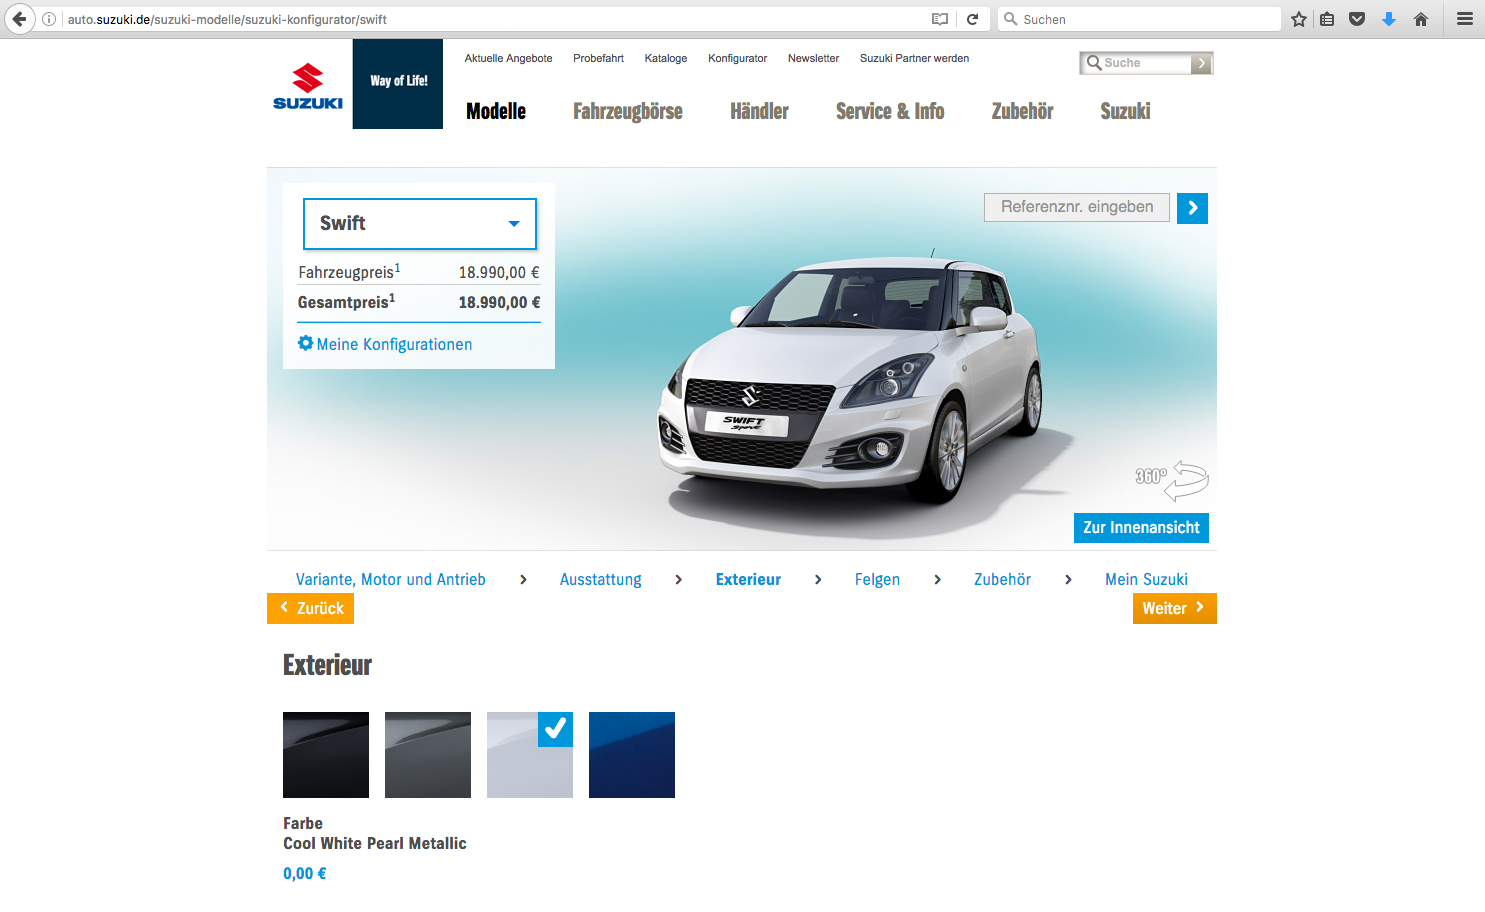
Task: Submit site search with the arrow button
Action: coord(1202,63)
